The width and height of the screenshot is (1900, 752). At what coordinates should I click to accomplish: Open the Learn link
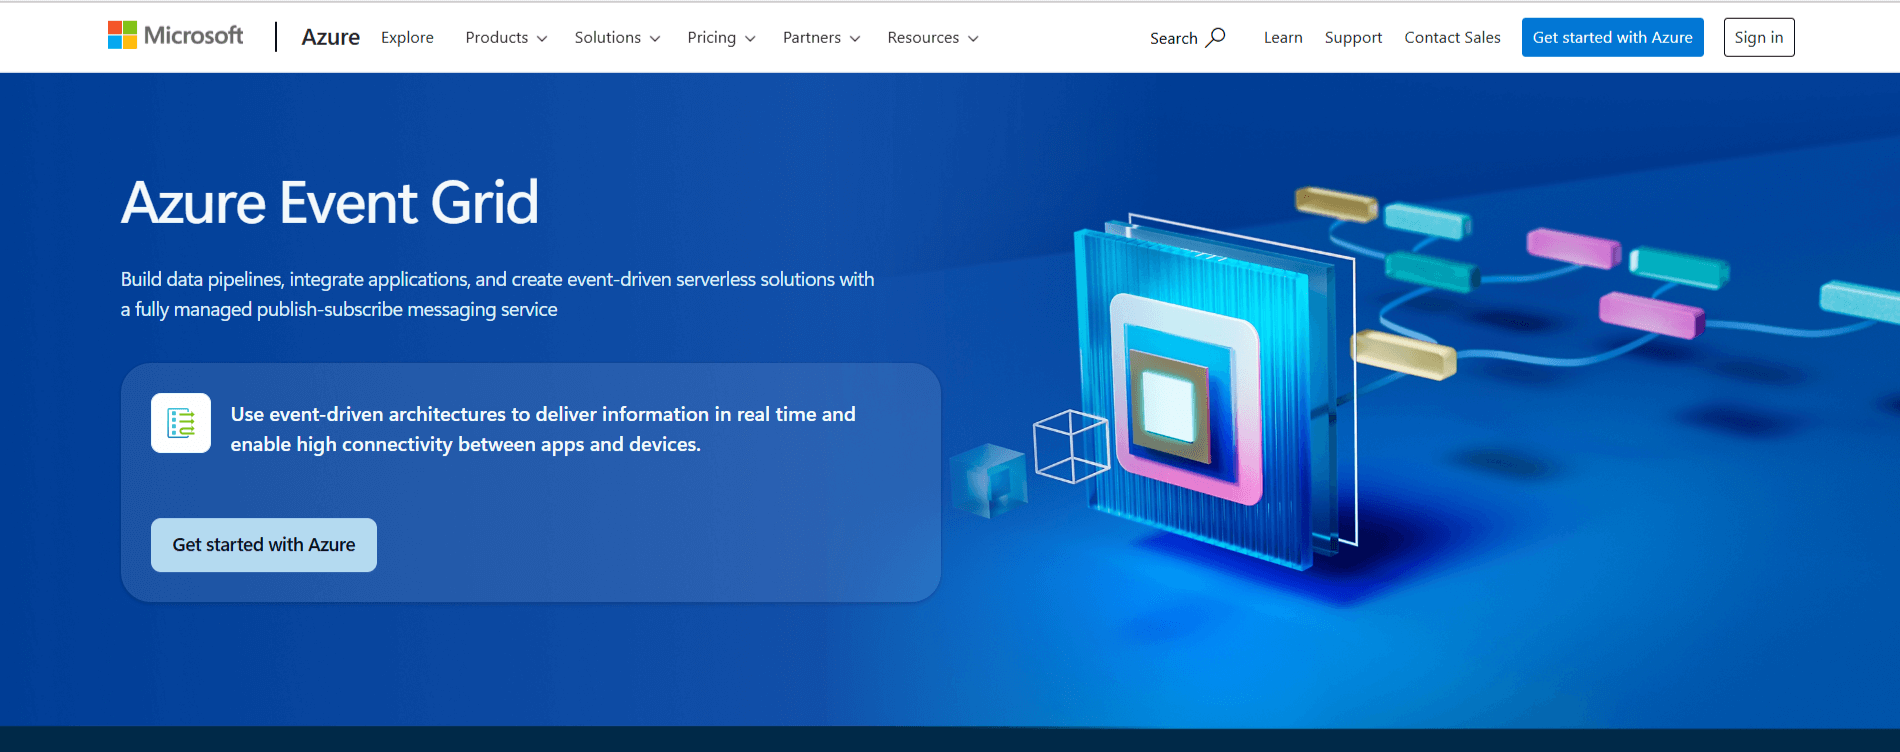(x=1283, y=37)
